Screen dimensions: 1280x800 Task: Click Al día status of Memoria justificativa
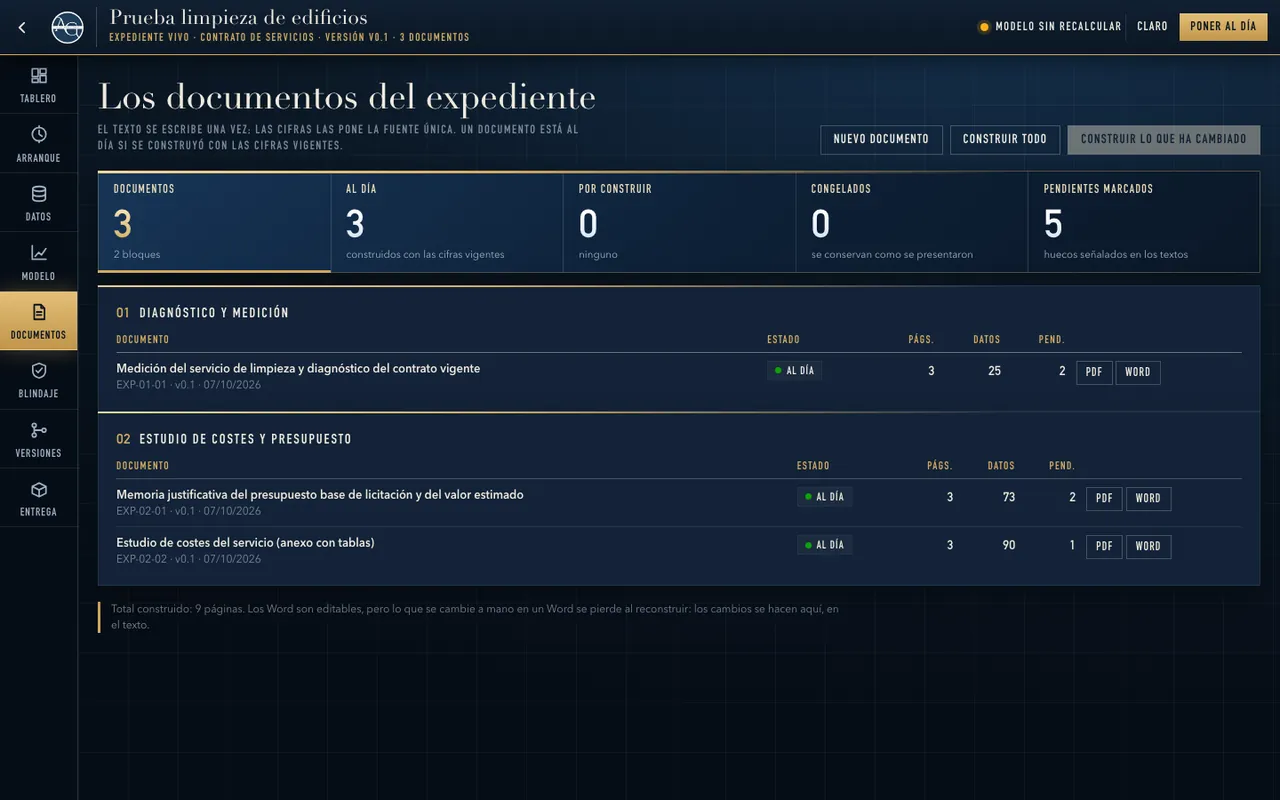click(825, 497)
